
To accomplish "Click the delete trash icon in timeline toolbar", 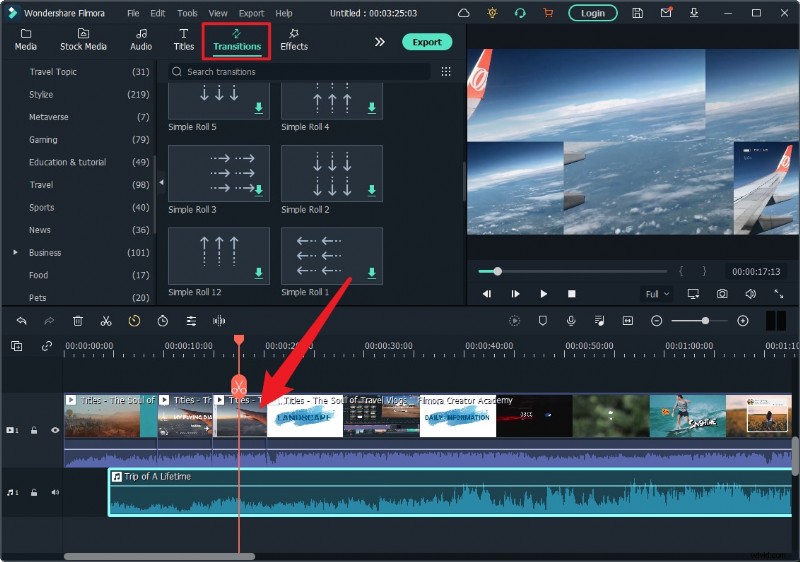I will tap(78, 321).
